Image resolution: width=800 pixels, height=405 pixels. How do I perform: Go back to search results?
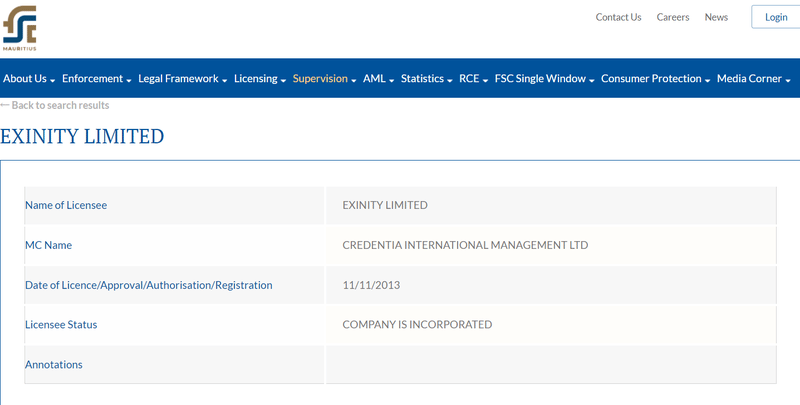click(x=55, y=105)
